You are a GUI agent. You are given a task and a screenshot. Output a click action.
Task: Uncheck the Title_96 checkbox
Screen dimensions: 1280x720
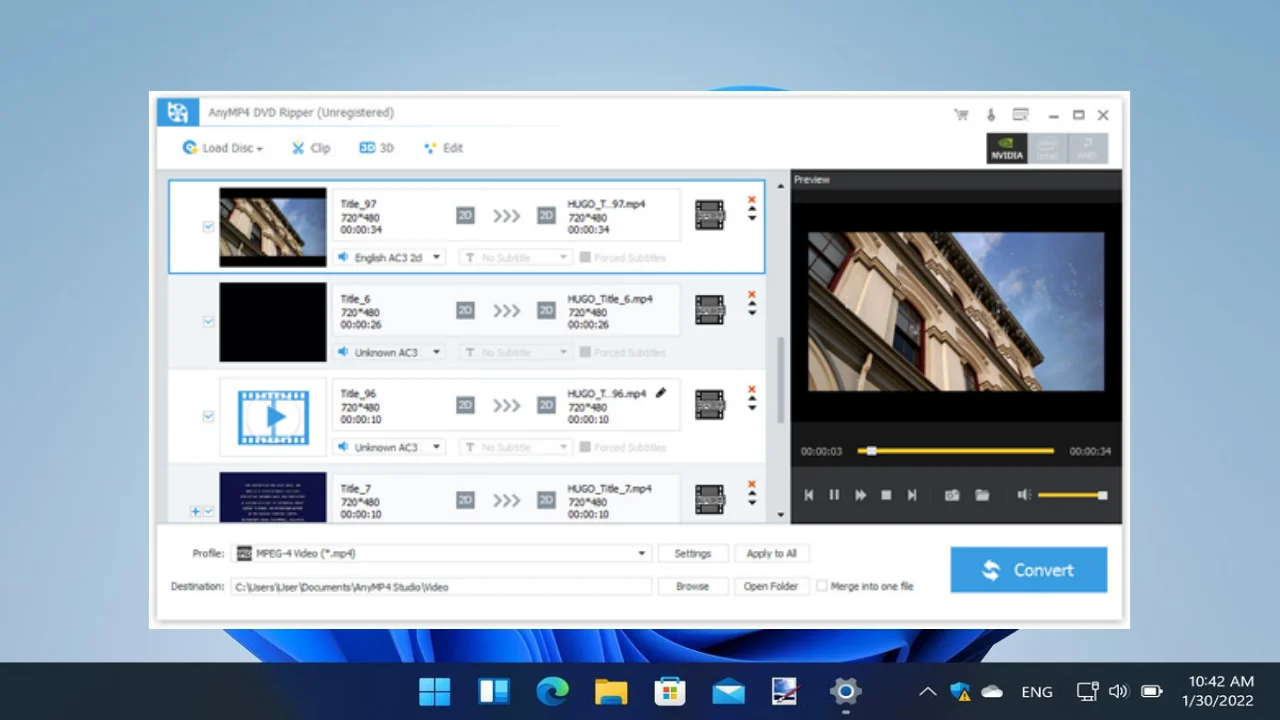pyautogui.click(x=208, y=416)
